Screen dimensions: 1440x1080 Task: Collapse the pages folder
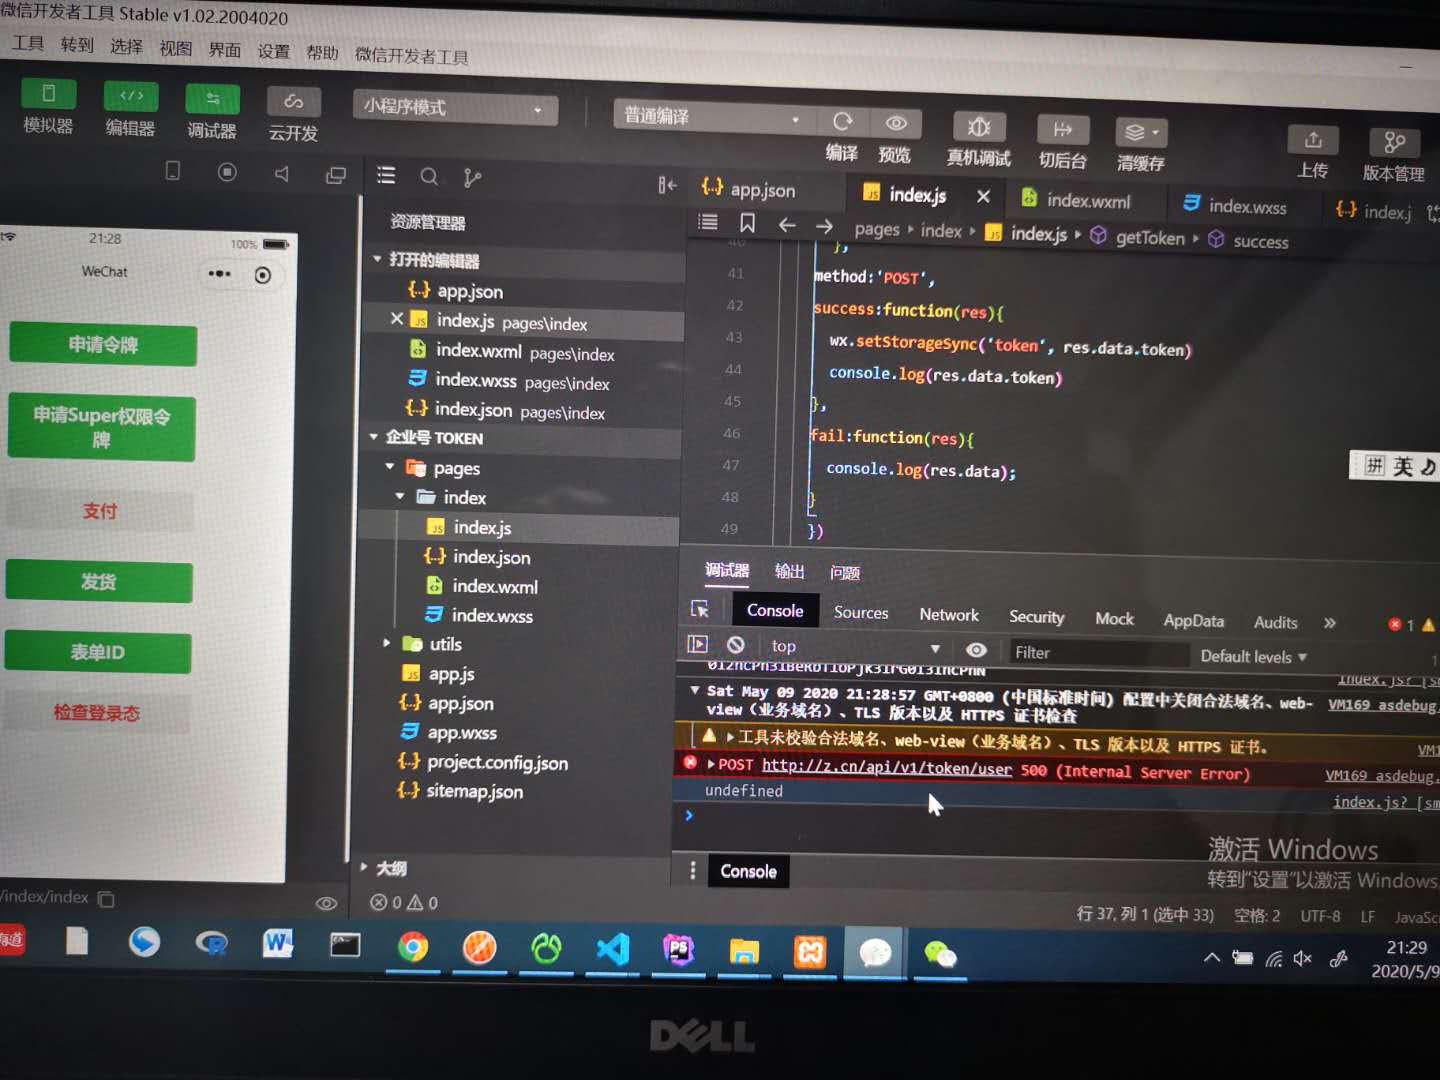pos(390,467)
